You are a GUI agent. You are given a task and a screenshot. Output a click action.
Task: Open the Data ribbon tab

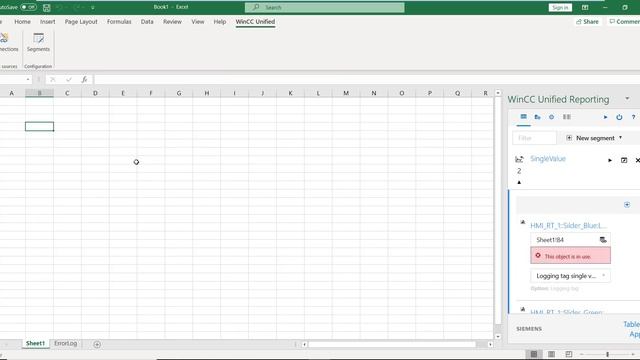(147, 22)
